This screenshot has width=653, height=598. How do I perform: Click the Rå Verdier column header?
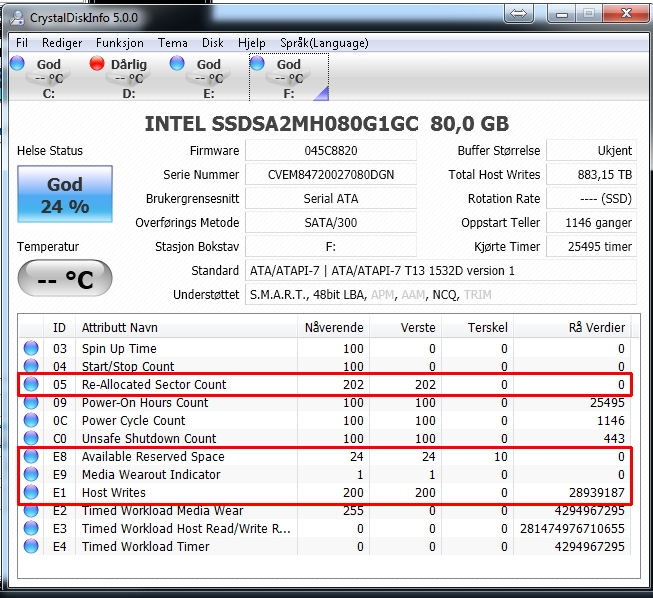click(x=573, y=327)
